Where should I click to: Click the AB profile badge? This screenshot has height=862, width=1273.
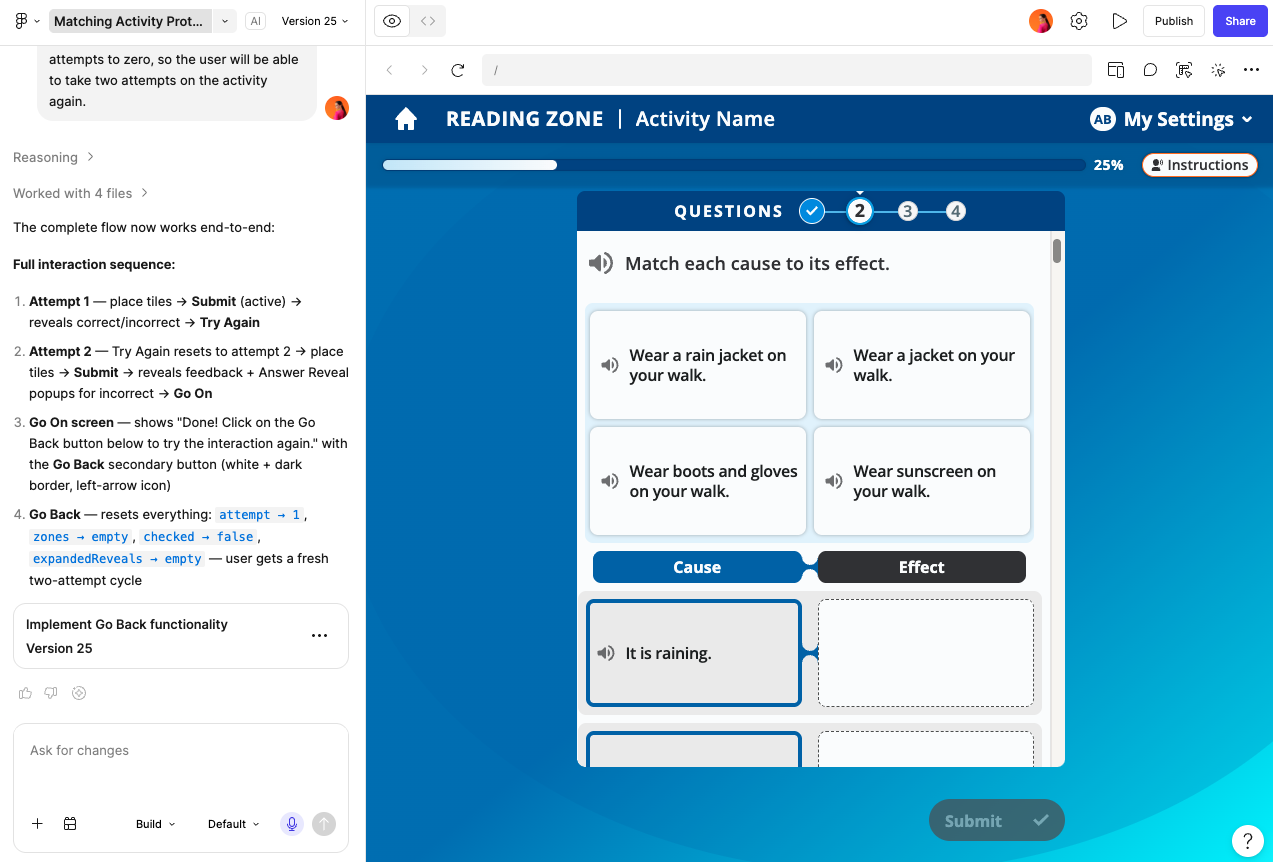(x=1103, y=119)
